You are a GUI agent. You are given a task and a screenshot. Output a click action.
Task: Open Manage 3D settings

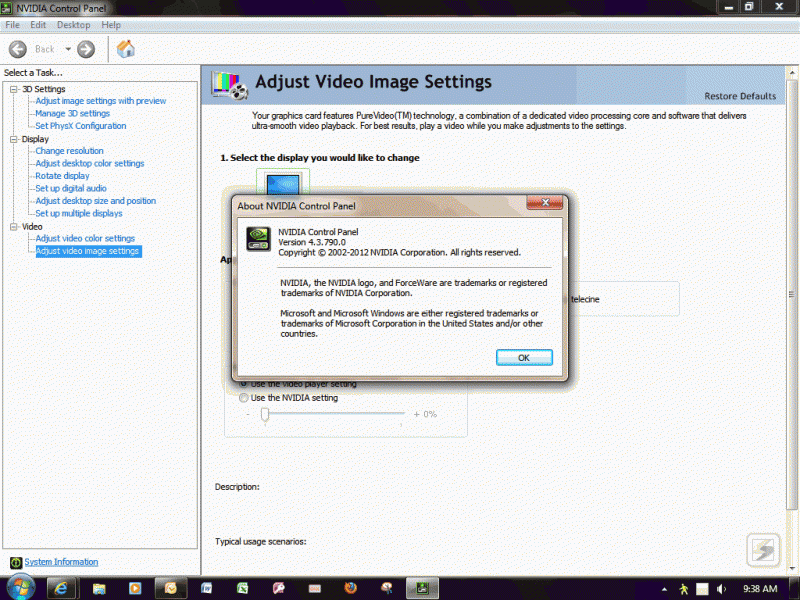(x=72, y=113)
